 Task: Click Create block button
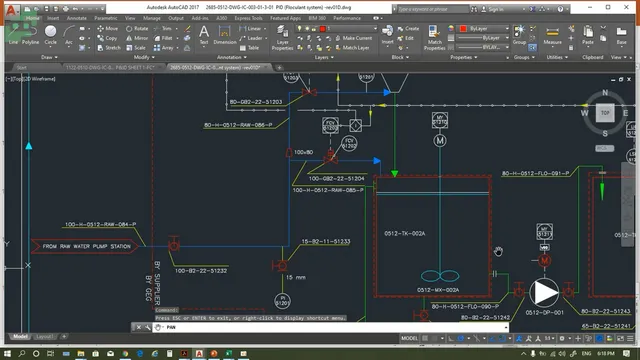(x=408, y=29)
